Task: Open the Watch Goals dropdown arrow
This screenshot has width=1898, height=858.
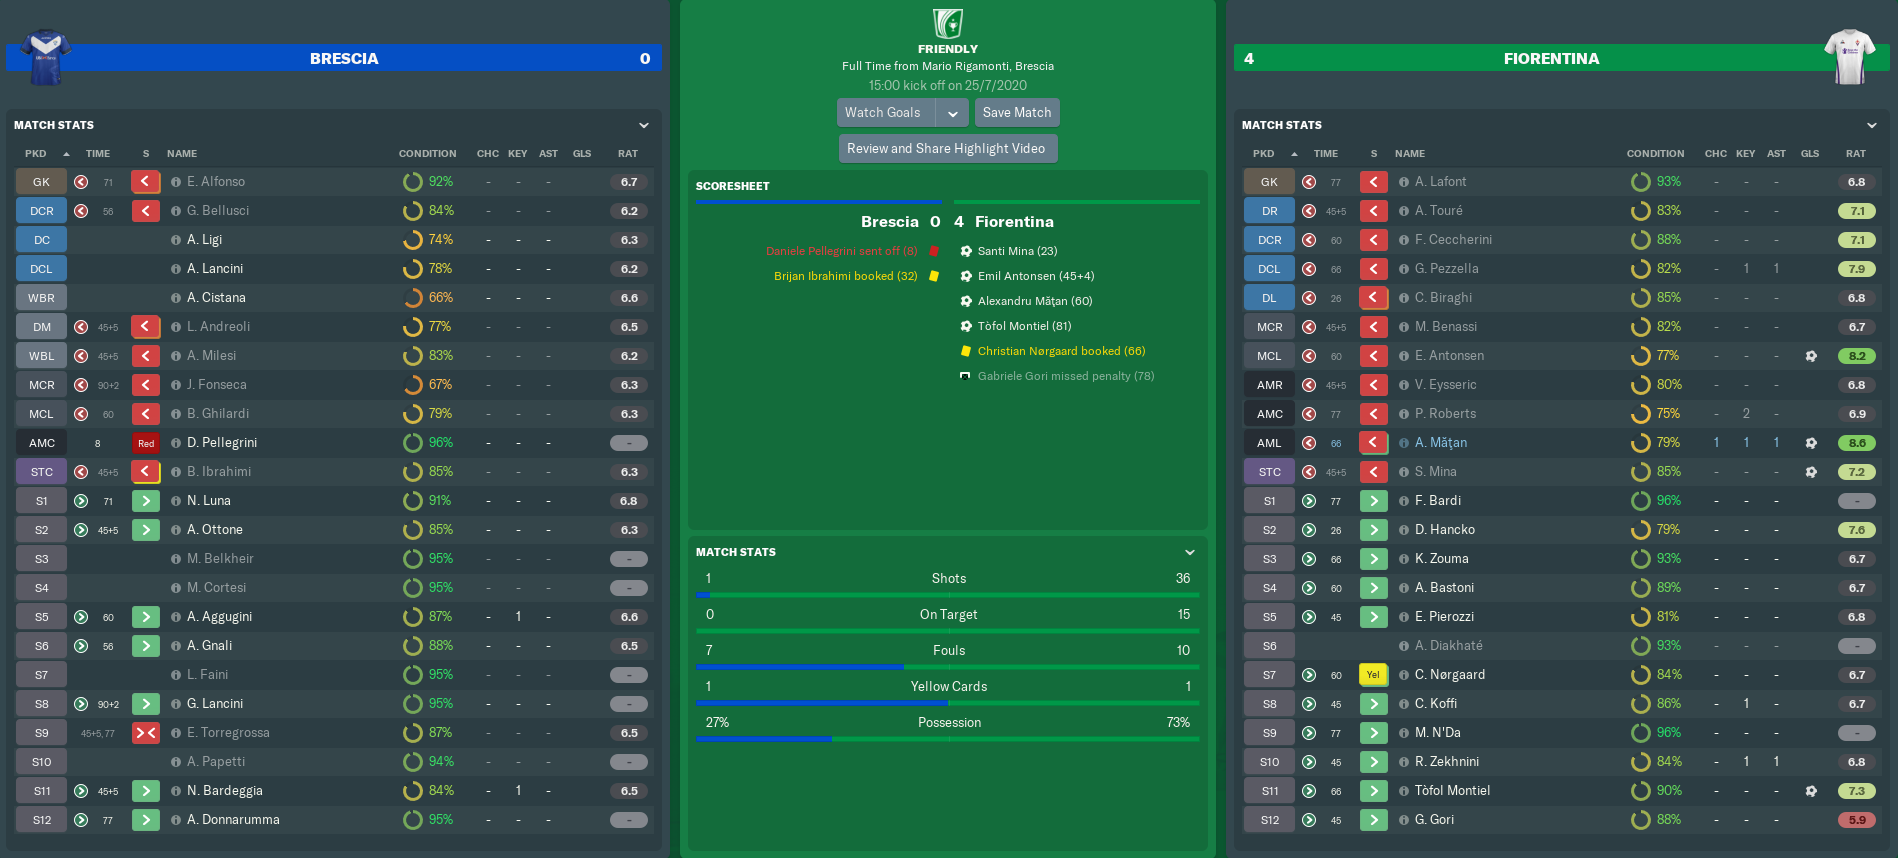Action: (953, 113)
